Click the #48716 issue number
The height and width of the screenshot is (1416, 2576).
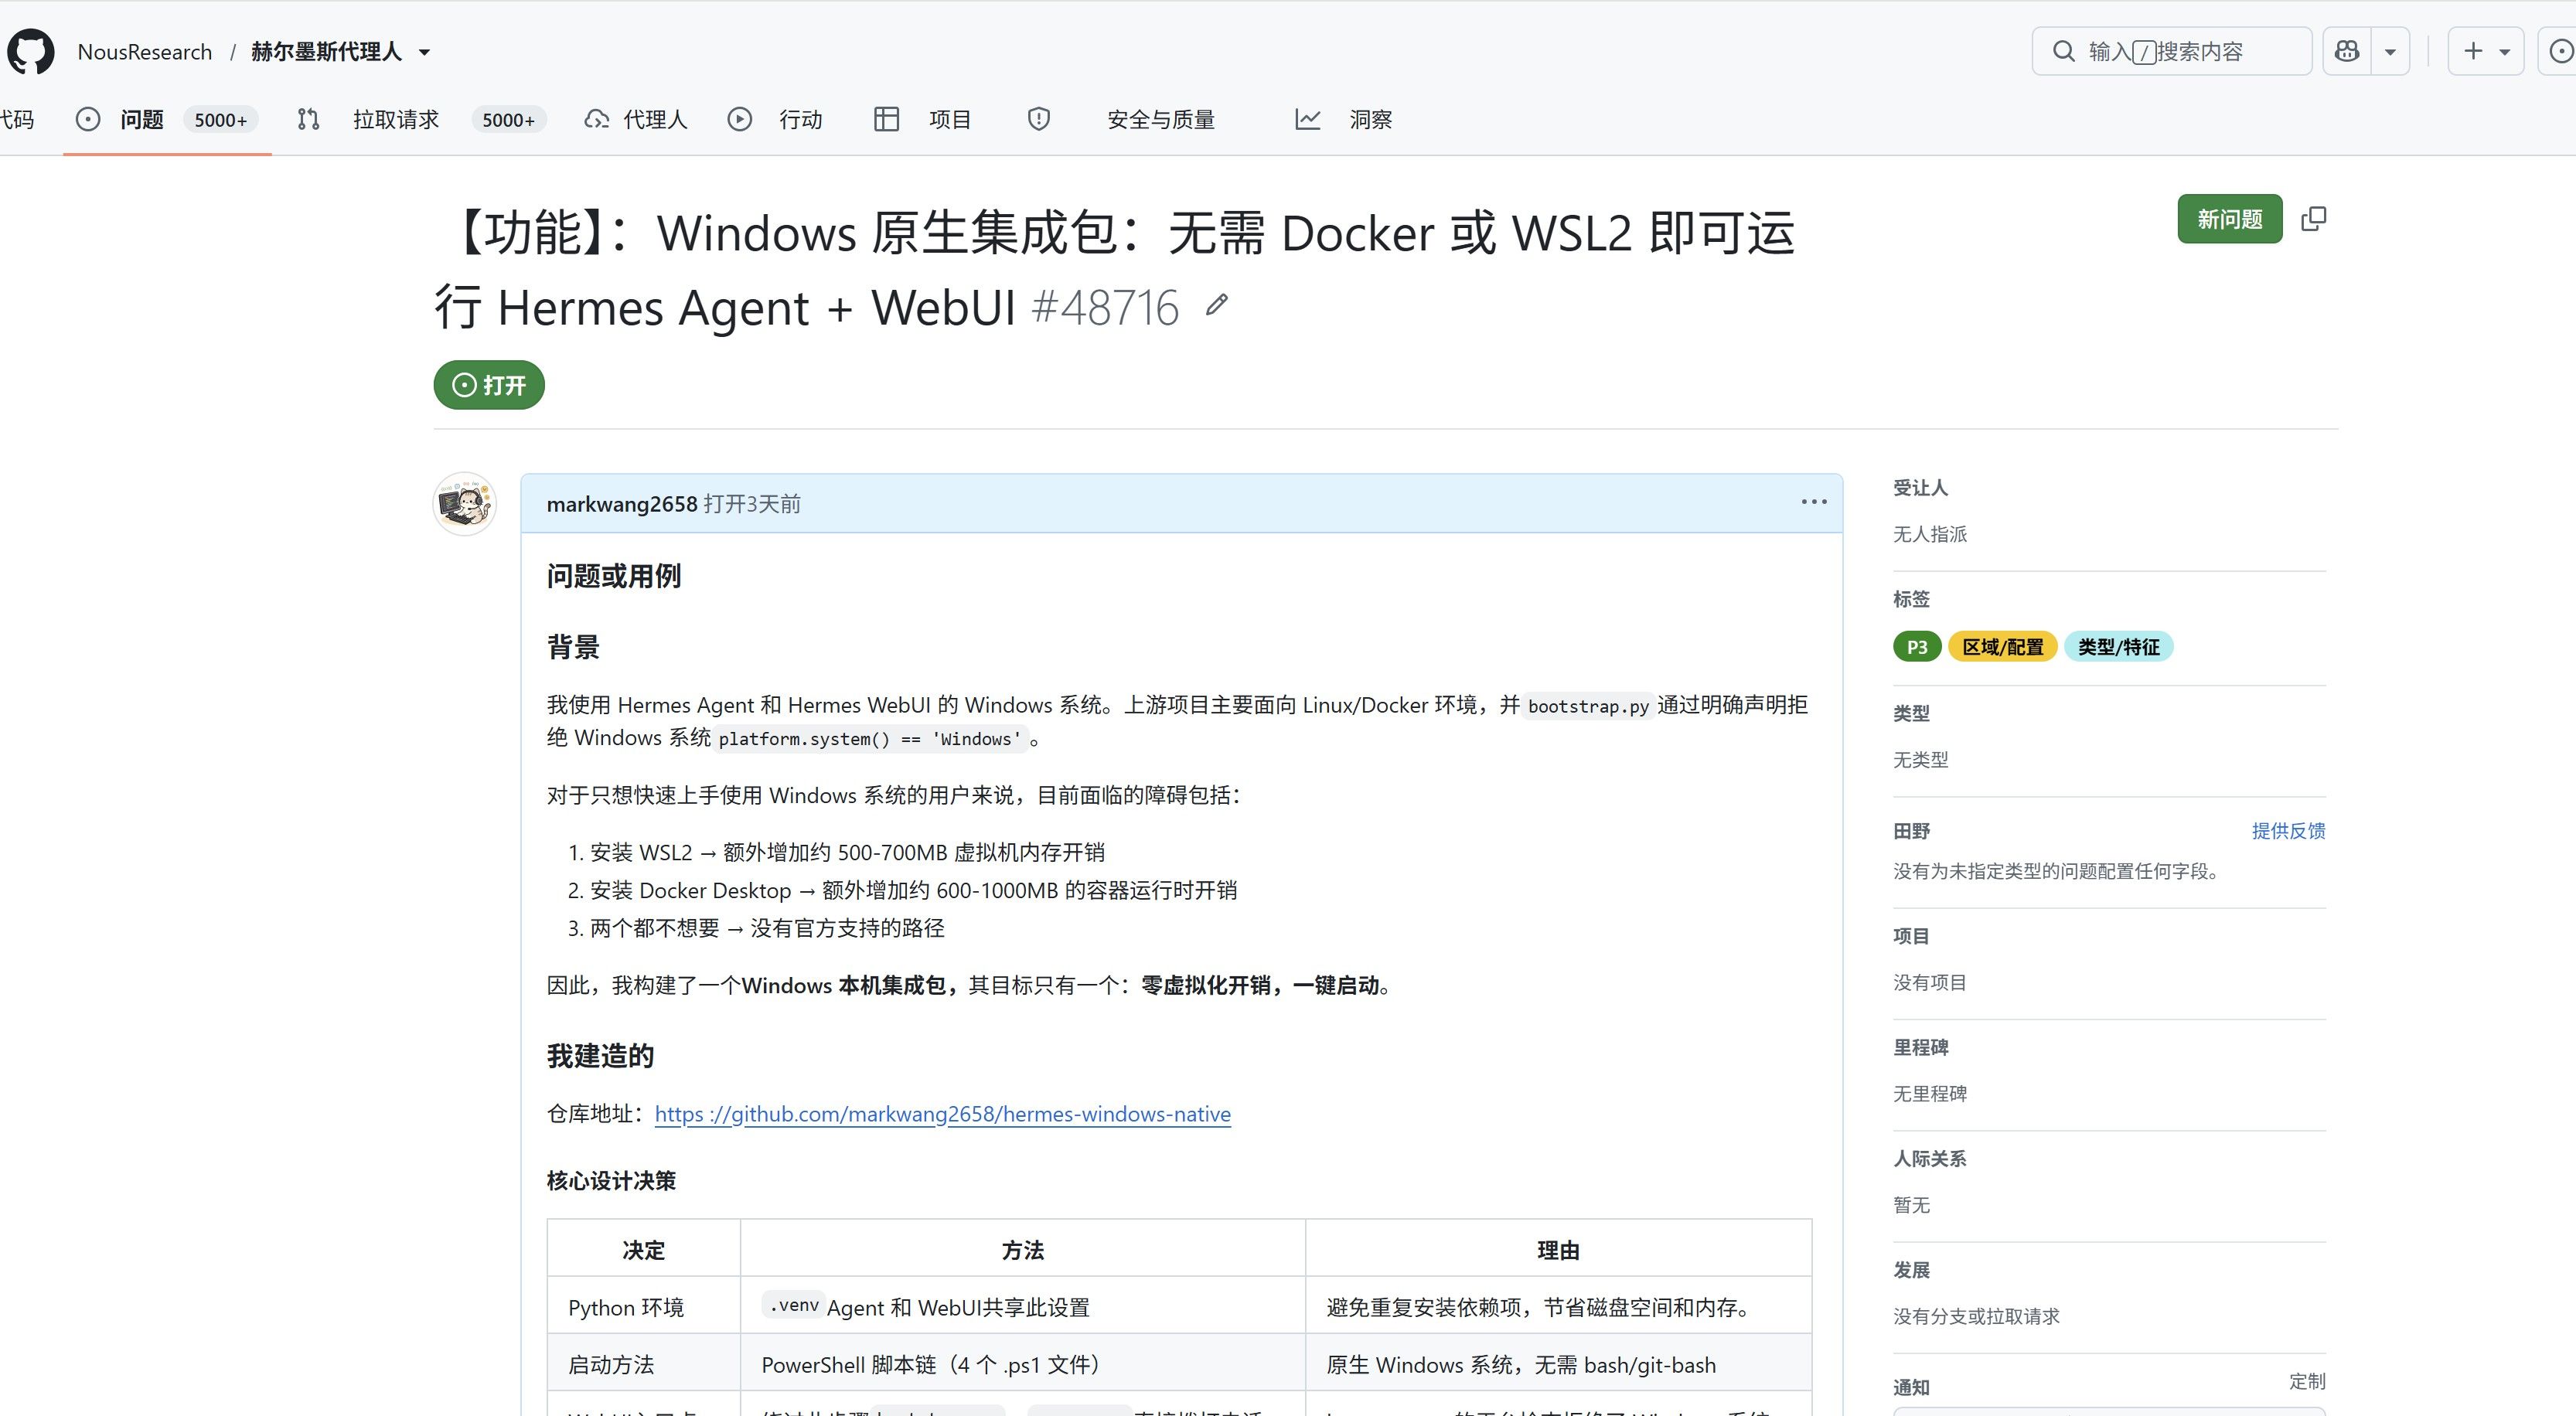1105,307
